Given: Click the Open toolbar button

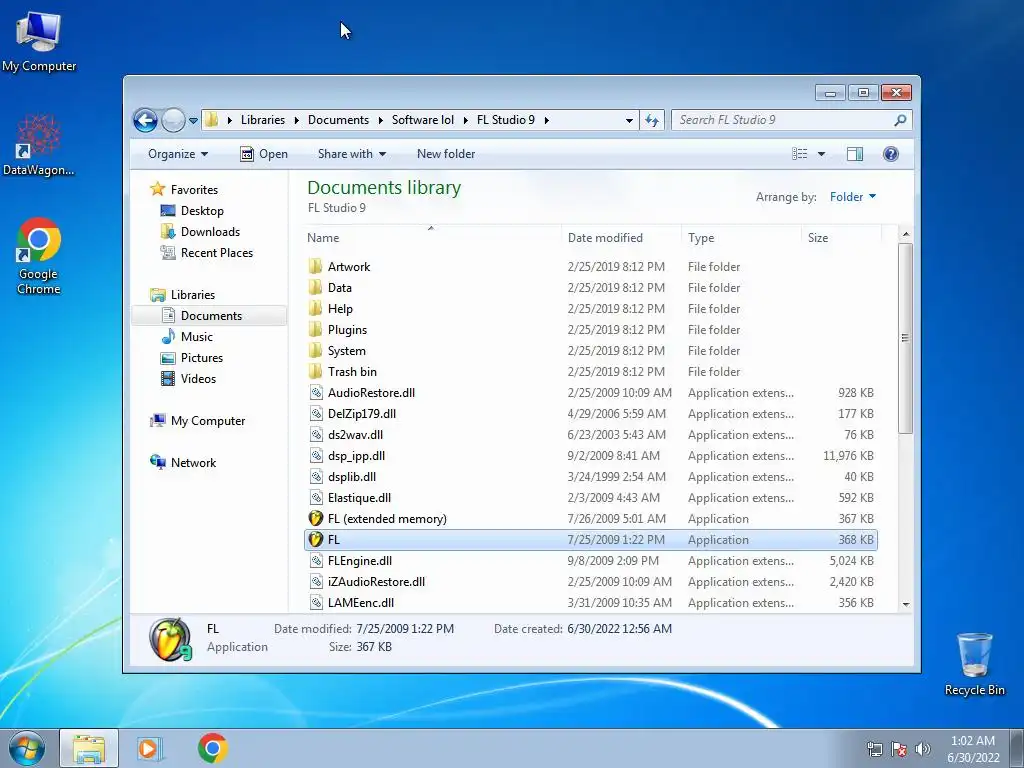Looking at the screenshot, I should click(264, 154).
